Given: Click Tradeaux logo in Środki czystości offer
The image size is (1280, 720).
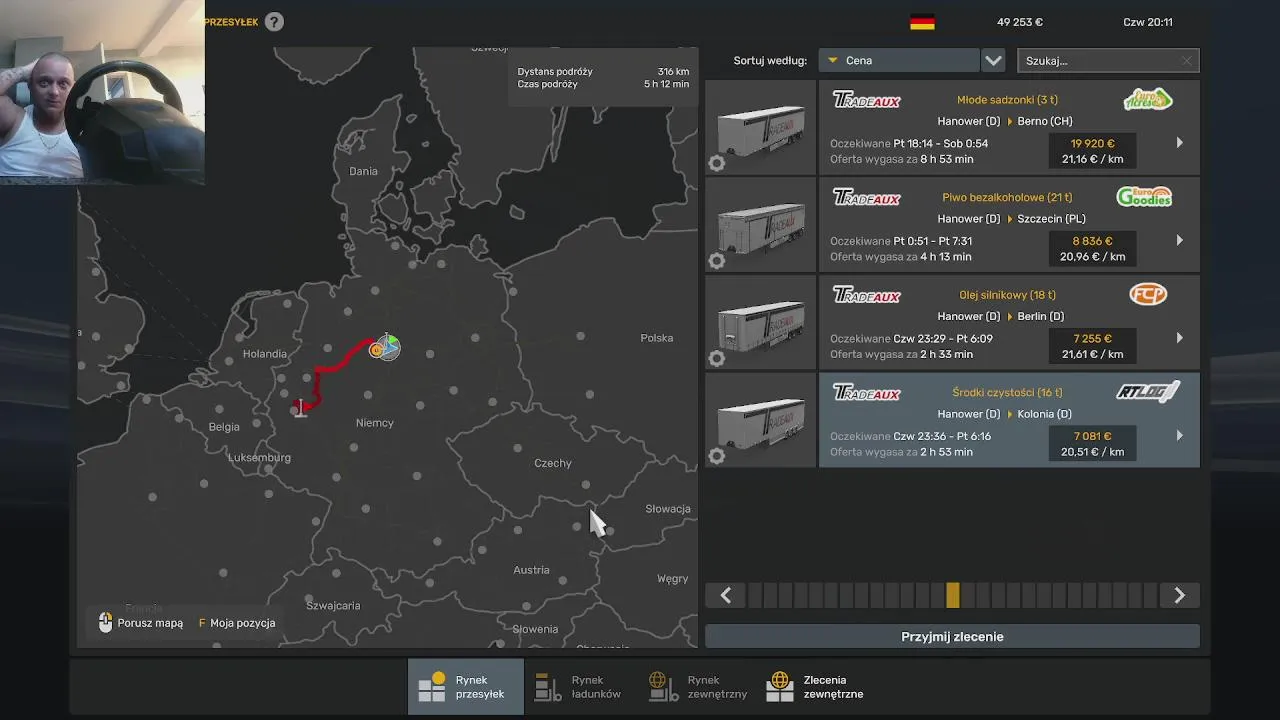Looking at the screenshot, I should (x=867, y=393).
